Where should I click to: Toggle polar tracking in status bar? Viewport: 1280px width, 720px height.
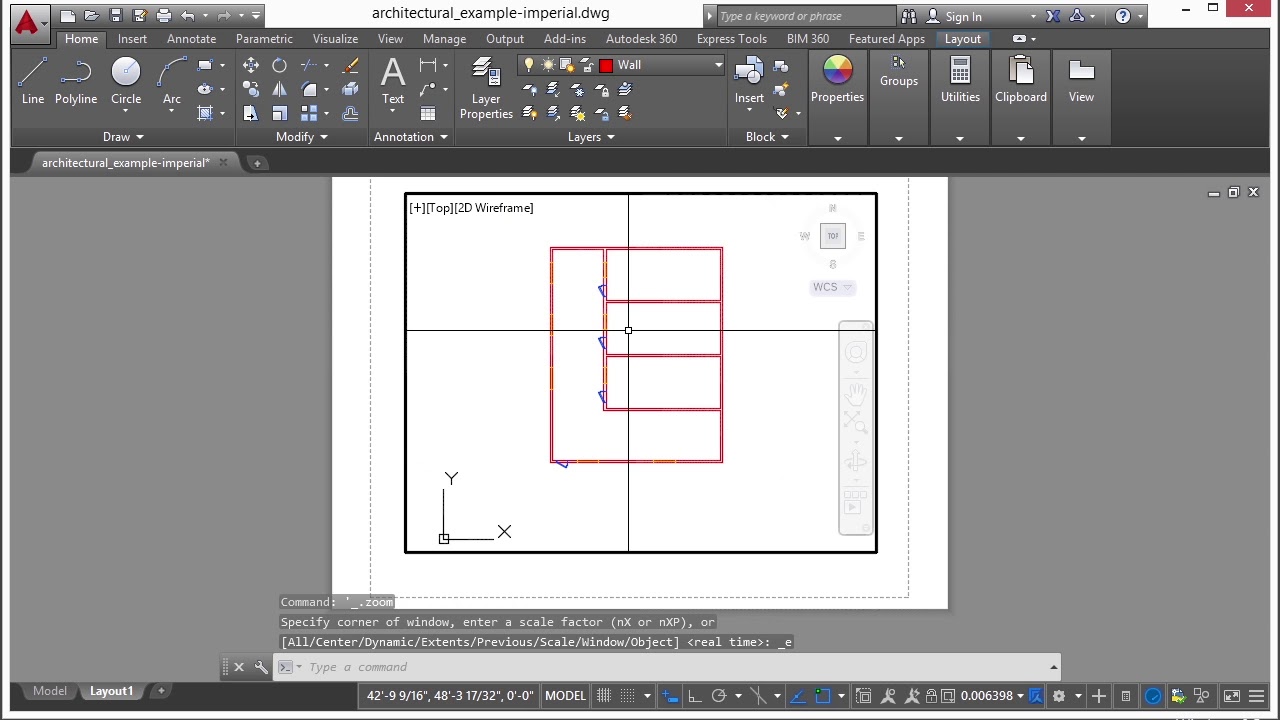click(x=718, y=696)
